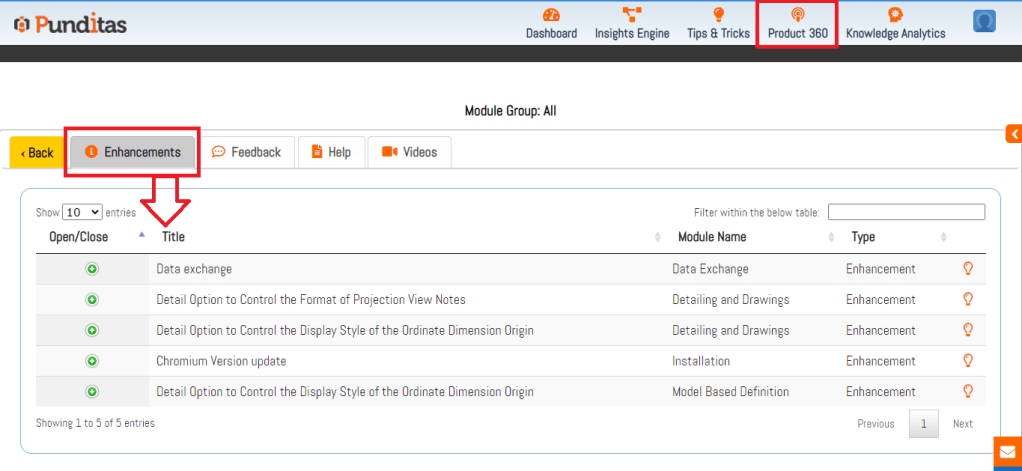Expand the Chromium Version update row
The height and width of the screenshot is (471, 1022).
(x=92, y=361)
